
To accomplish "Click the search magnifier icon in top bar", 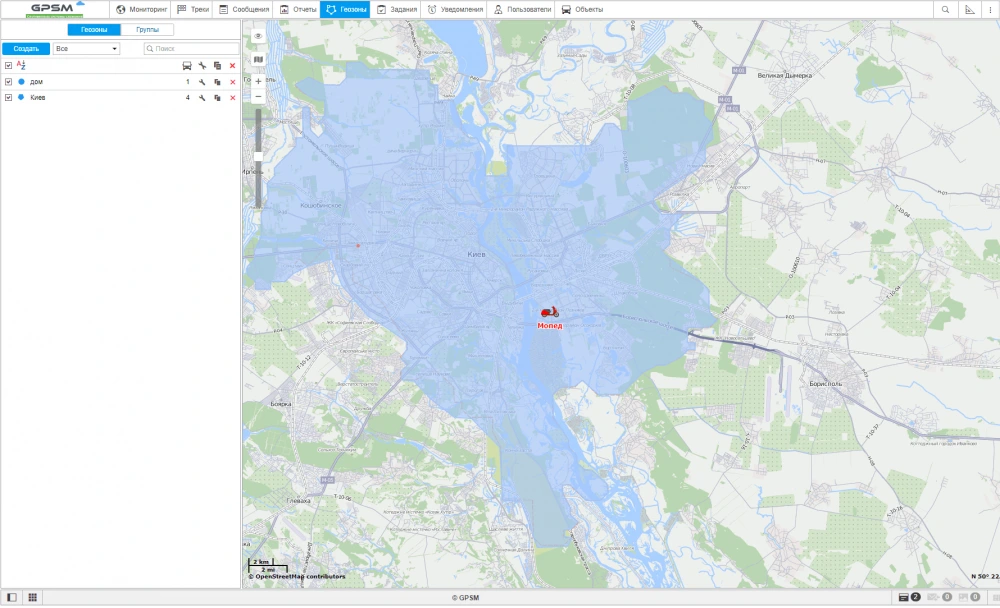I will [945, 9].
